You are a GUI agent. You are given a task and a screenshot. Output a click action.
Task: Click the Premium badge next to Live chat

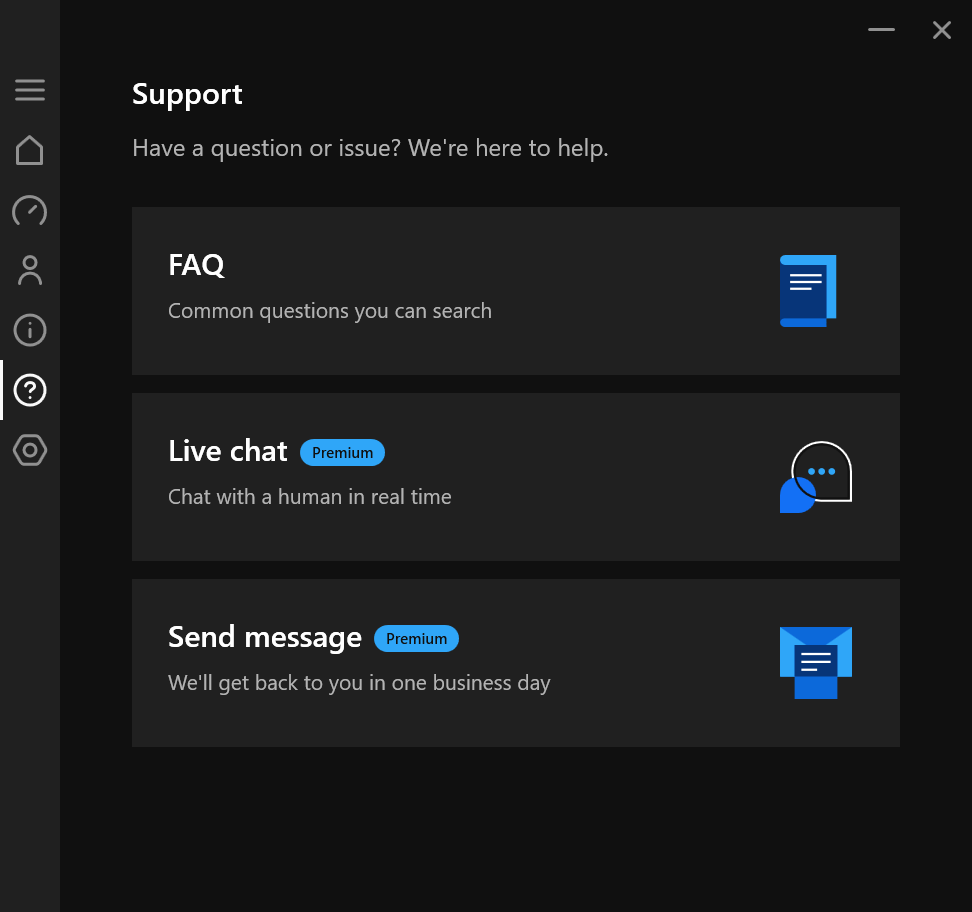(x=342, y=452)
